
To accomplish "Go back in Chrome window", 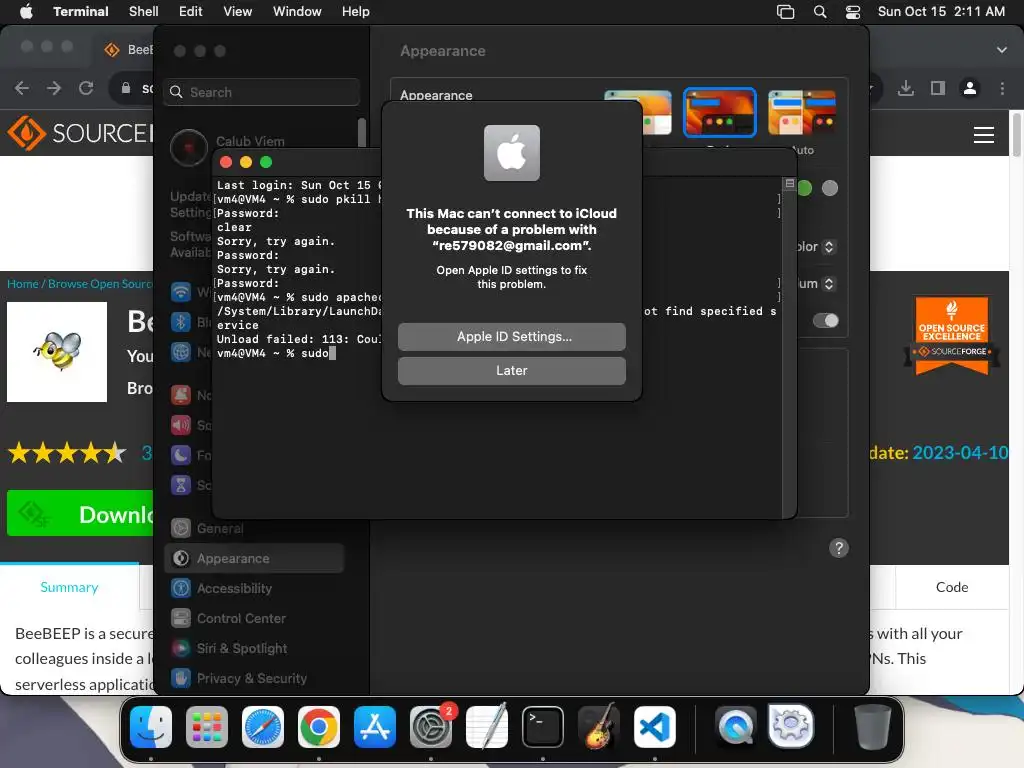I will pos(22,88).
